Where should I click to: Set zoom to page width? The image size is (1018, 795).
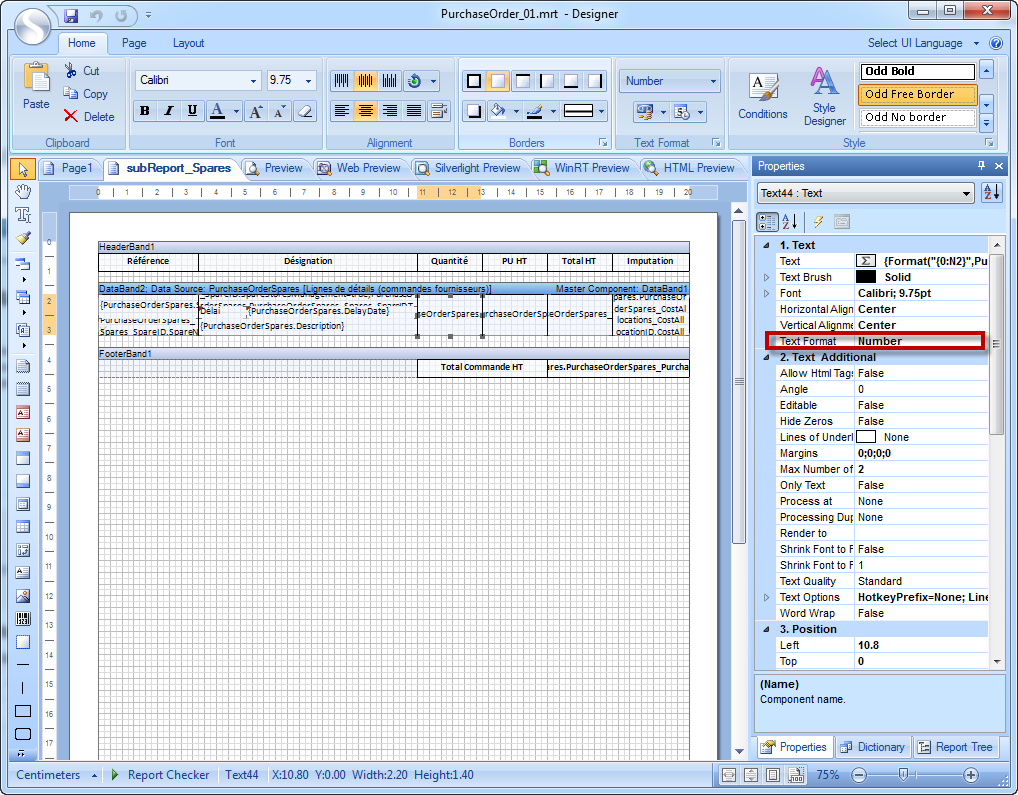point(729,774)
